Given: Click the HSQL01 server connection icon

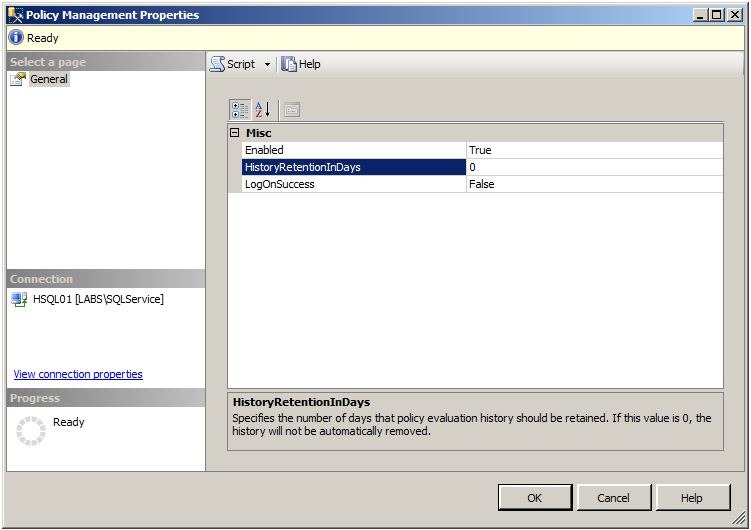Looking at the screenshot, I should [19, 300].
